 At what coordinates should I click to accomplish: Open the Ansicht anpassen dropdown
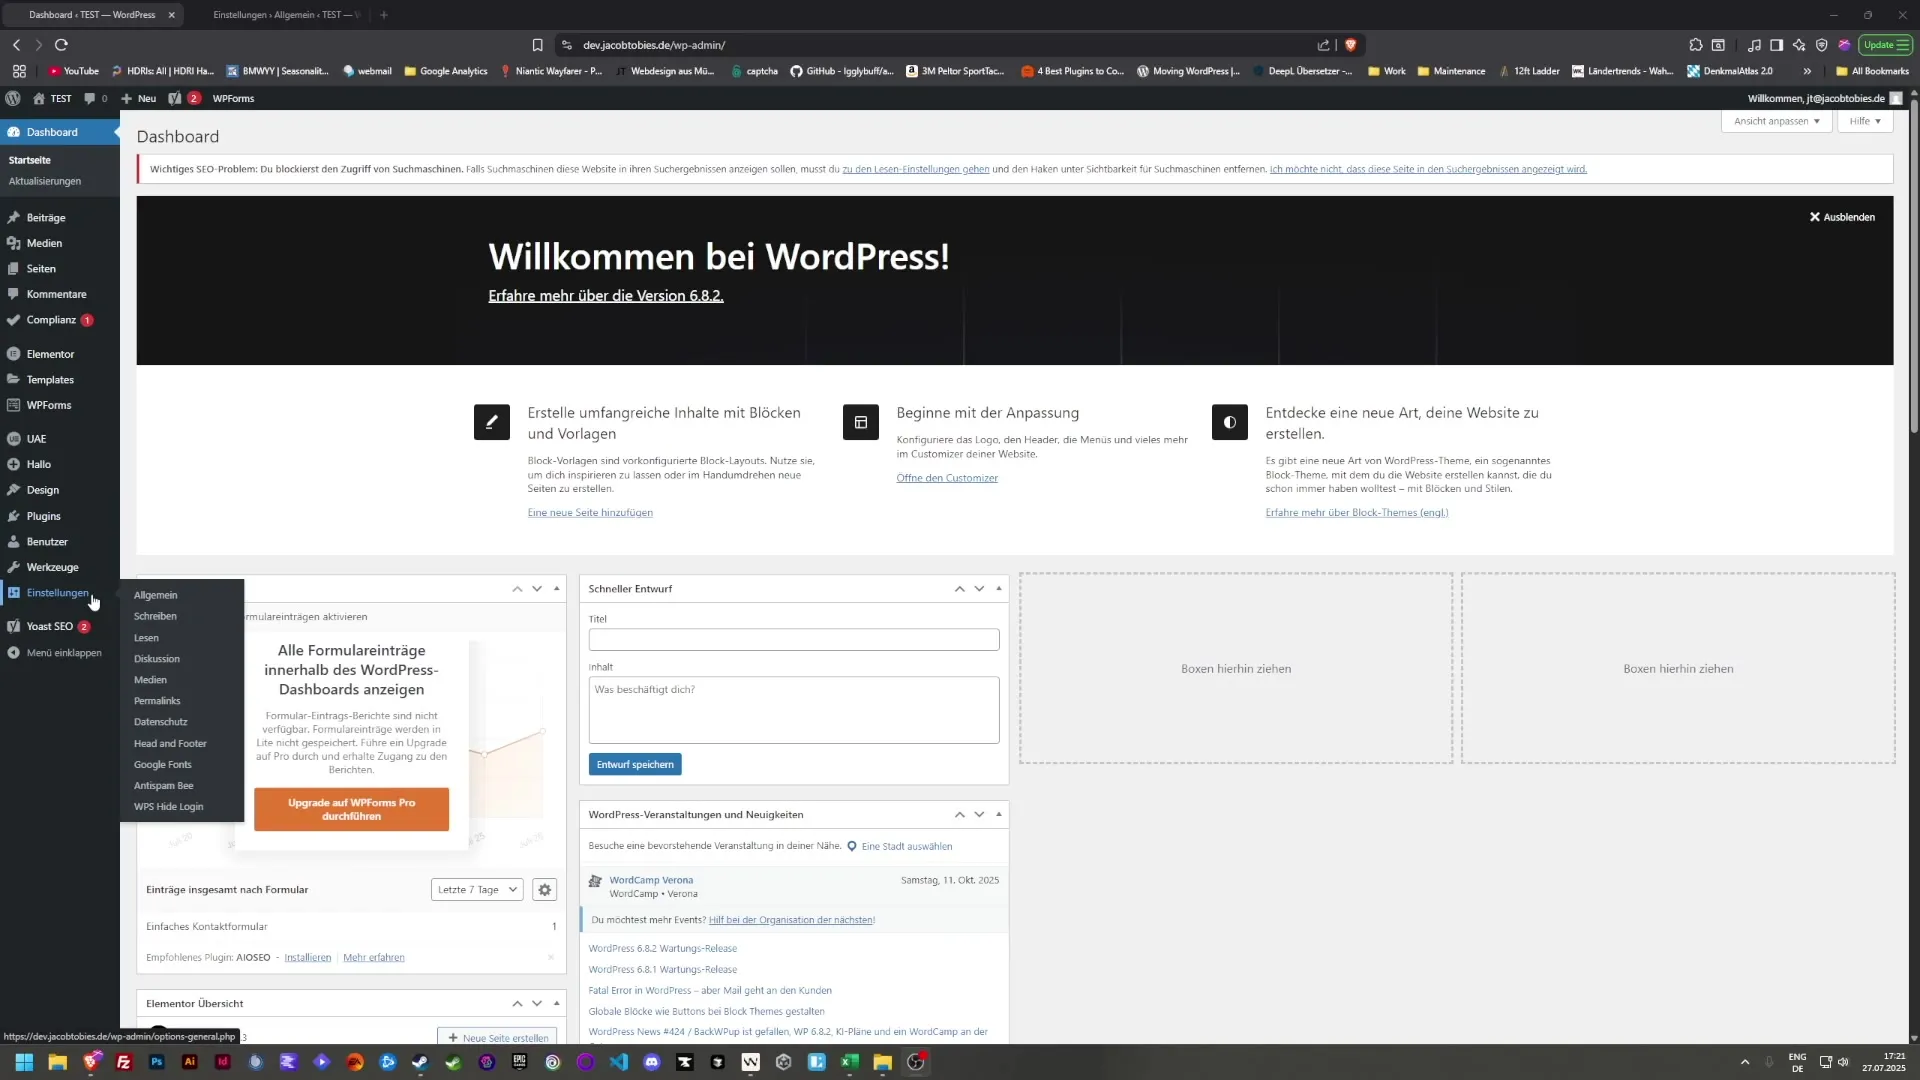pyautogui.click(x=1776, y=121)
